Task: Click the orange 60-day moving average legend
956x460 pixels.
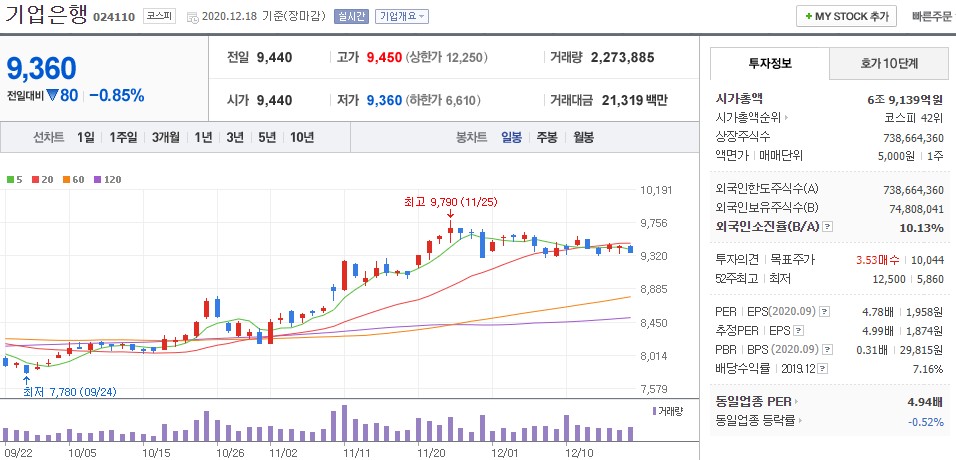Action: (x=73, y=179)
